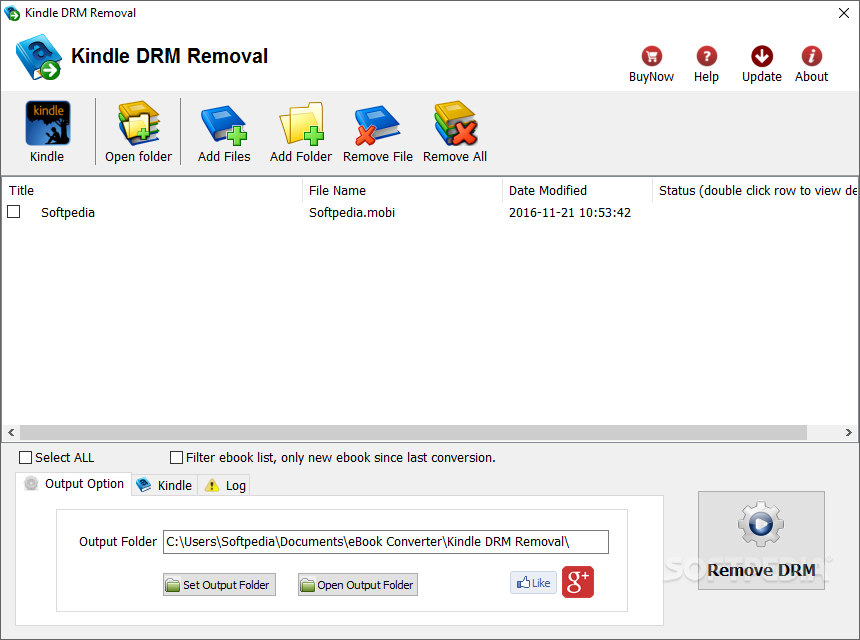
Task: Click Set Output Folder button
Action: 219,585
